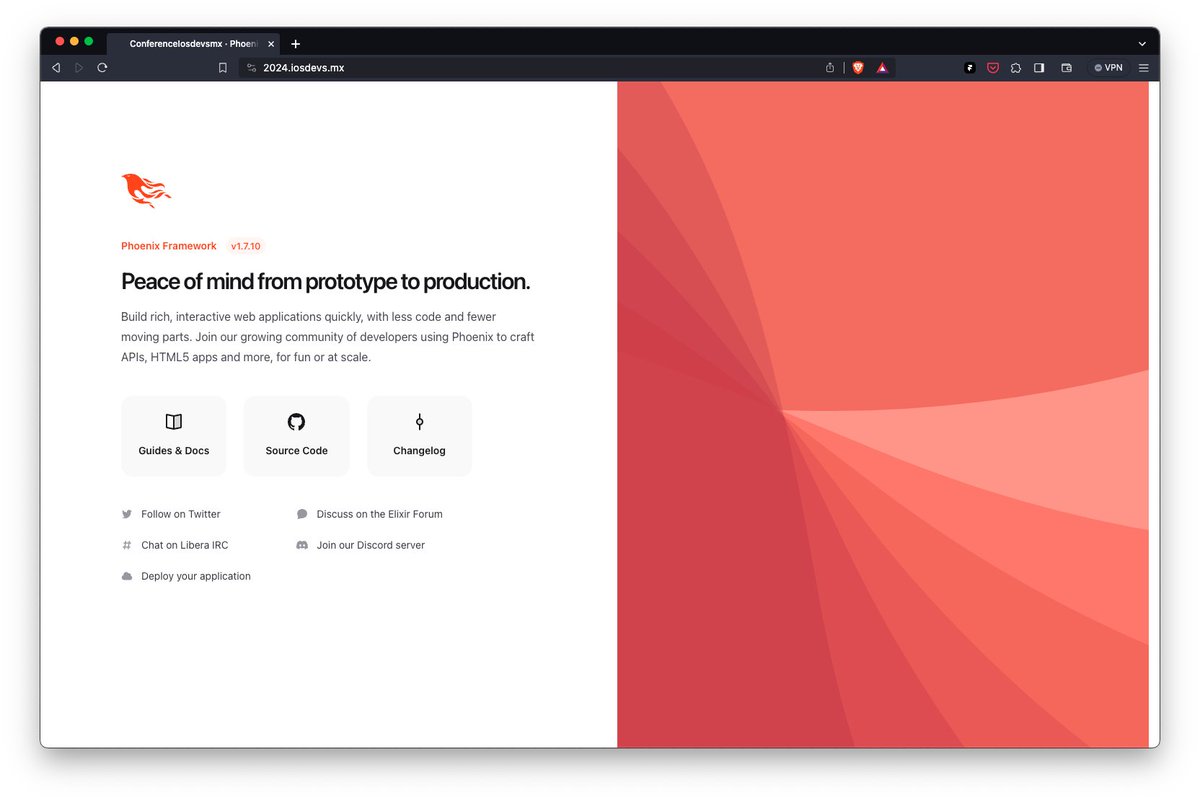This screenshot has width=1200, height=801.
Task: Reload the page with the refresh icon
Action: click(x=102, y=68)
